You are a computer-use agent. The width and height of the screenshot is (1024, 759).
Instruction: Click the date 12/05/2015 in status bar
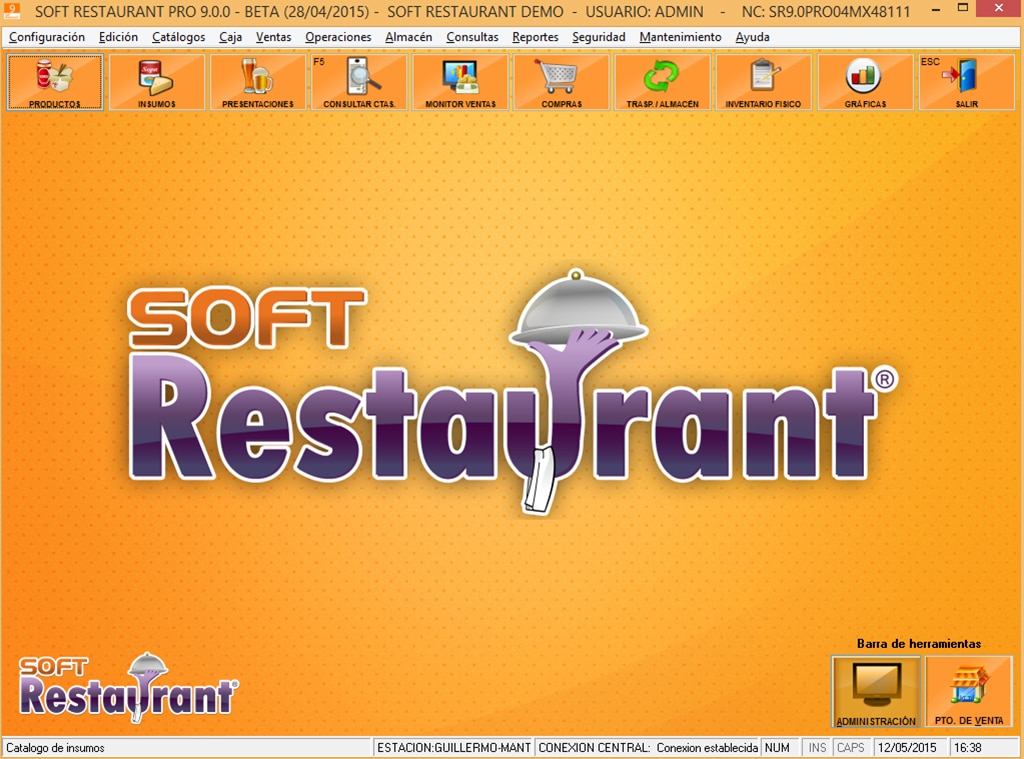(x=907, y=747)
